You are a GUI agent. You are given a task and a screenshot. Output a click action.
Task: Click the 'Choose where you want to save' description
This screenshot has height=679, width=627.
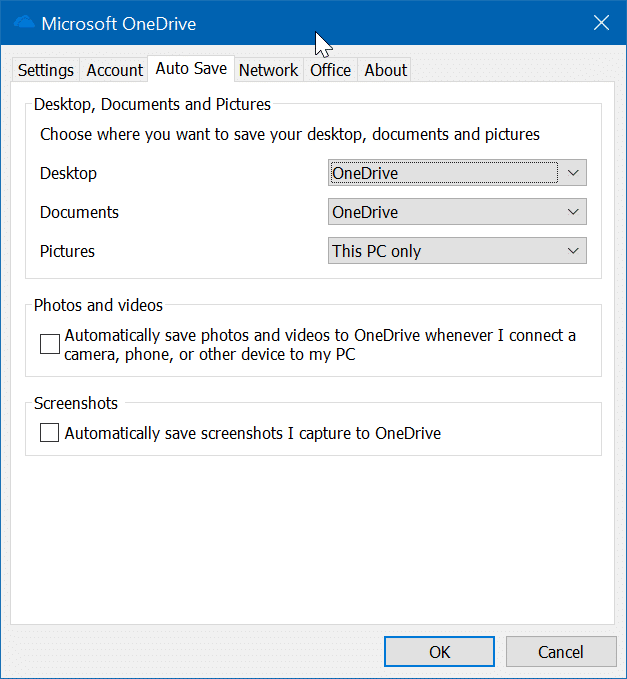[290, 135]
